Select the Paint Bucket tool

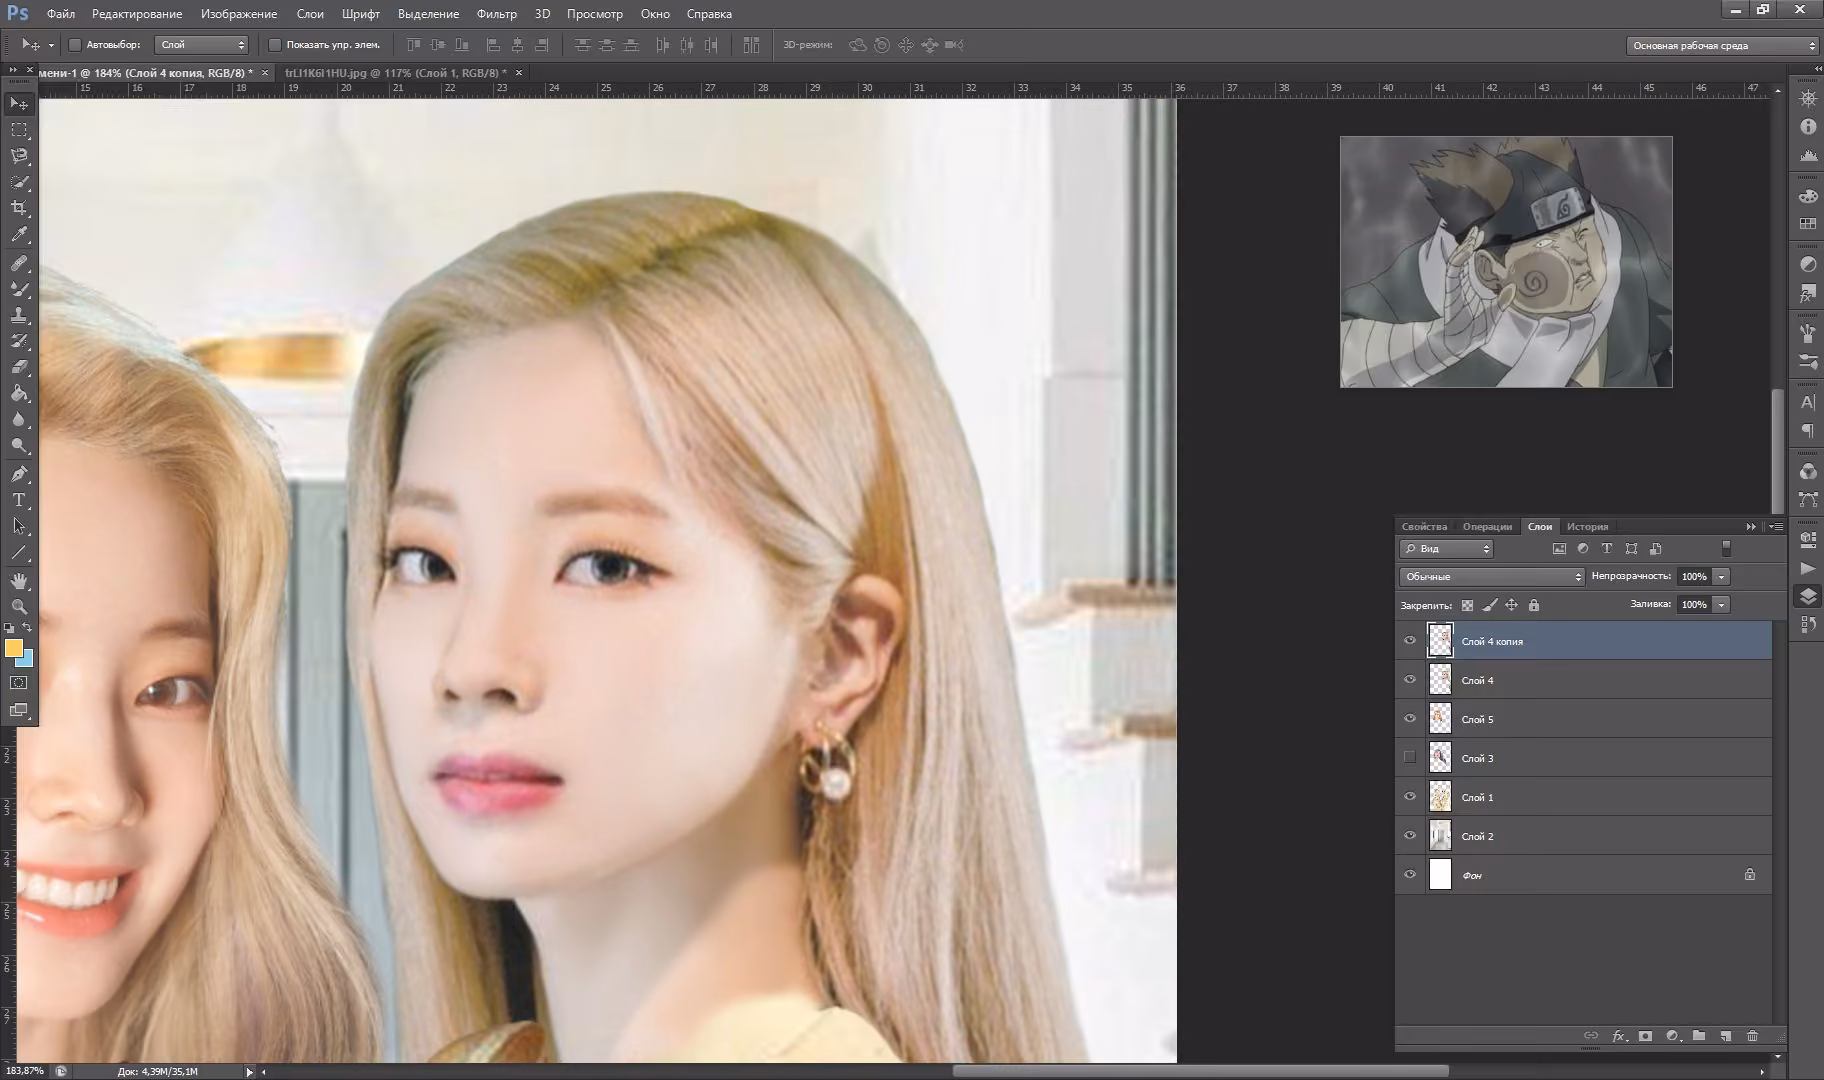[x=19, y=393]
